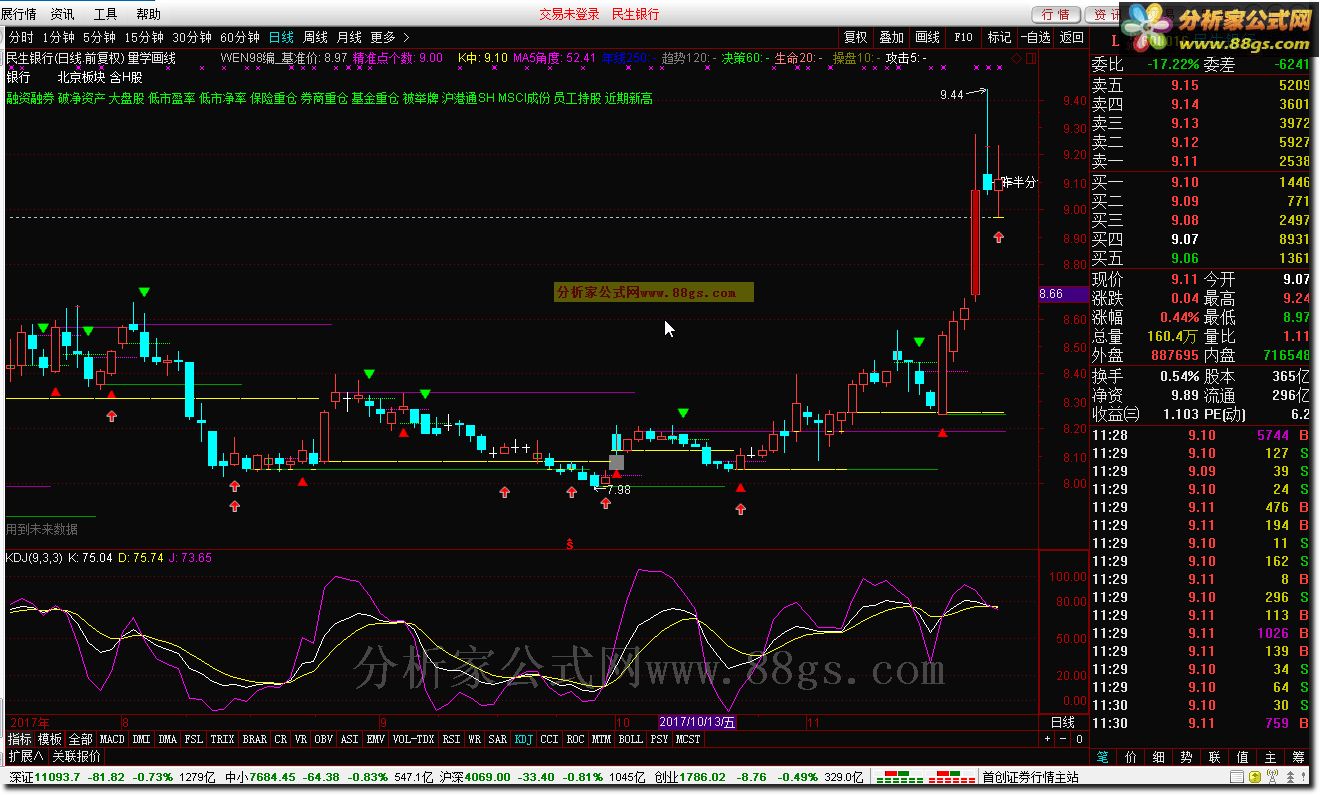Switch indicator to SAR

tap(498, 739)
